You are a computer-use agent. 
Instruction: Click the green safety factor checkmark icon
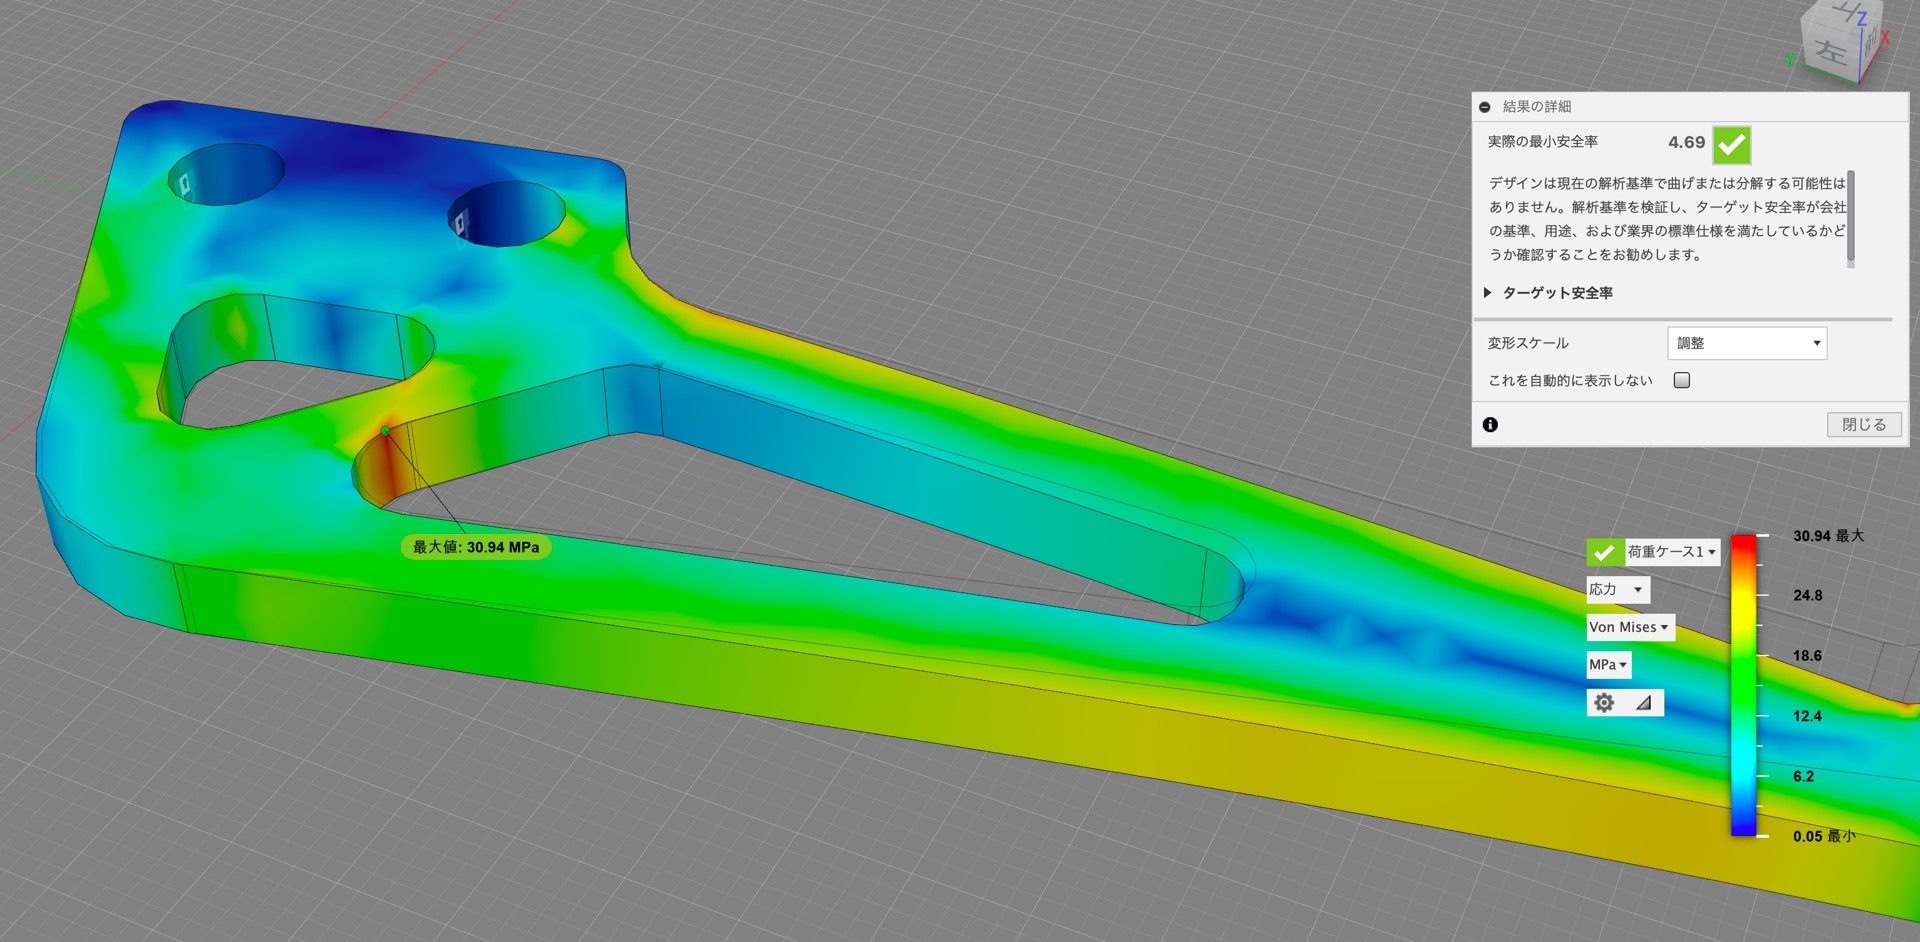pyautogui.click(x=1731, y=145)
